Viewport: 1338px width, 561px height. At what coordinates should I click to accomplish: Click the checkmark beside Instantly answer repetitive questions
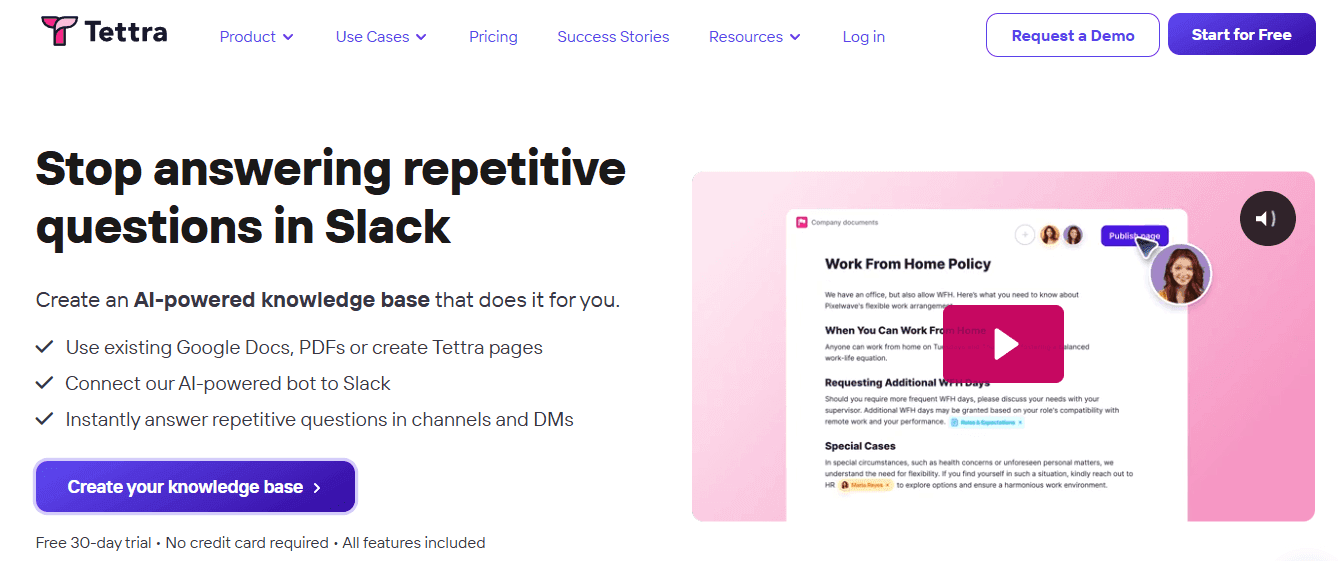44,419
